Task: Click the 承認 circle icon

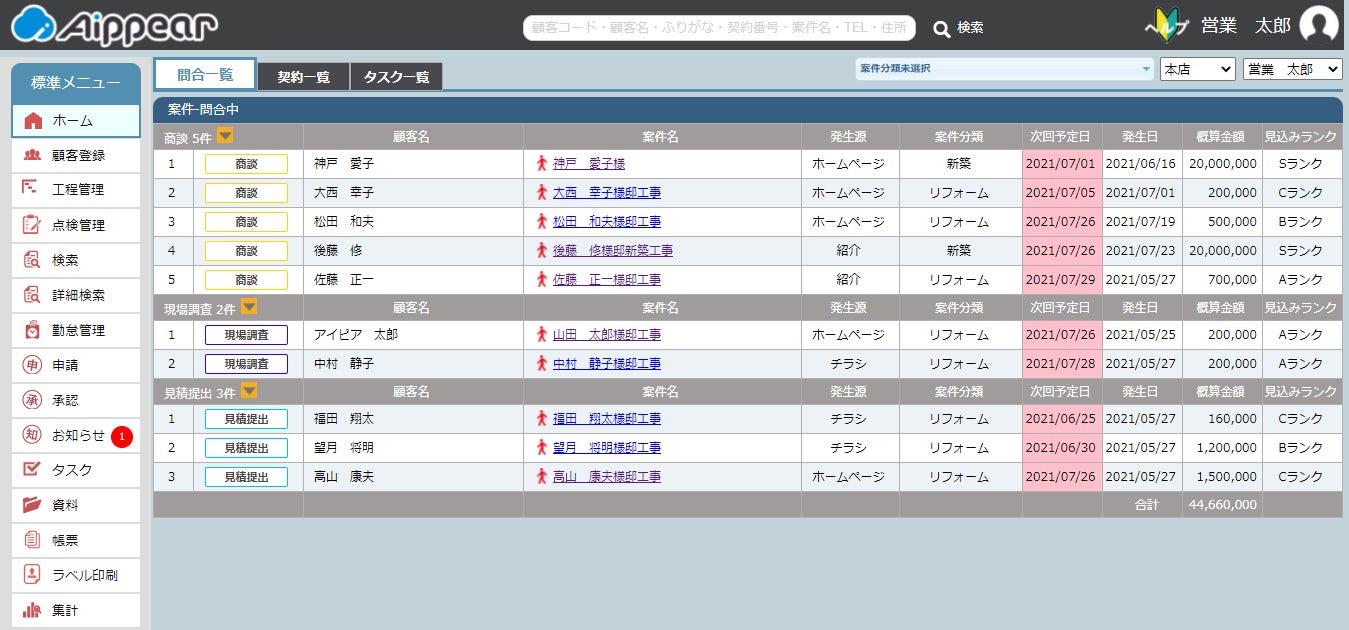Action: click(x=32, y=400)
